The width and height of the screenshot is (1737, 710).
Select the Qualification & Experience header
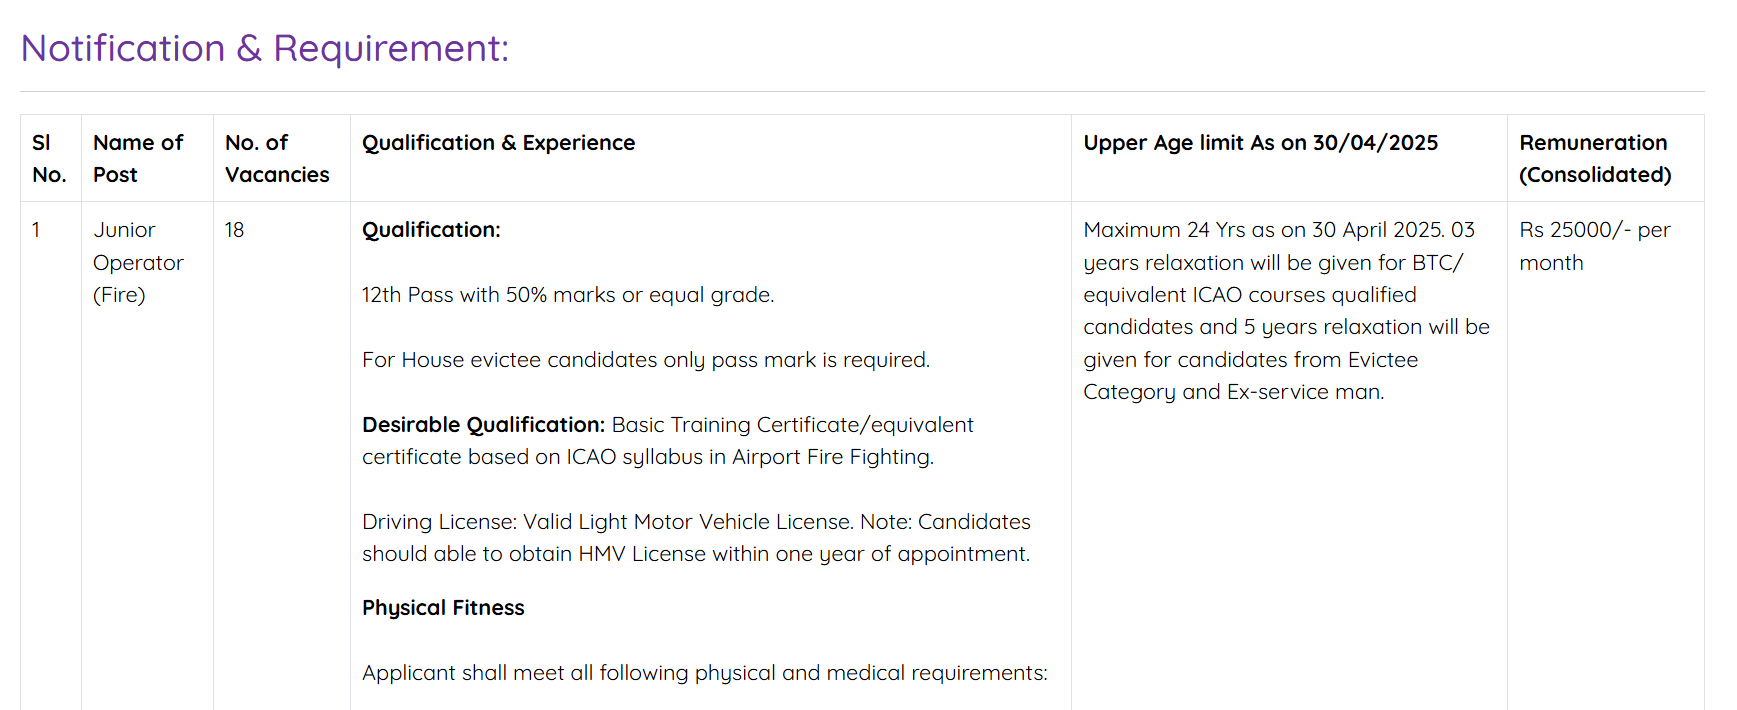(x=498, y=143)
